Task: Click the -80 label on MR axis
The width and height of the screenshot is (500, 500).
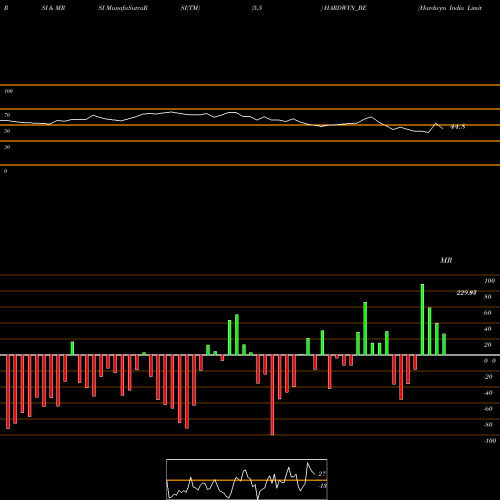Action: coord(488,425)
